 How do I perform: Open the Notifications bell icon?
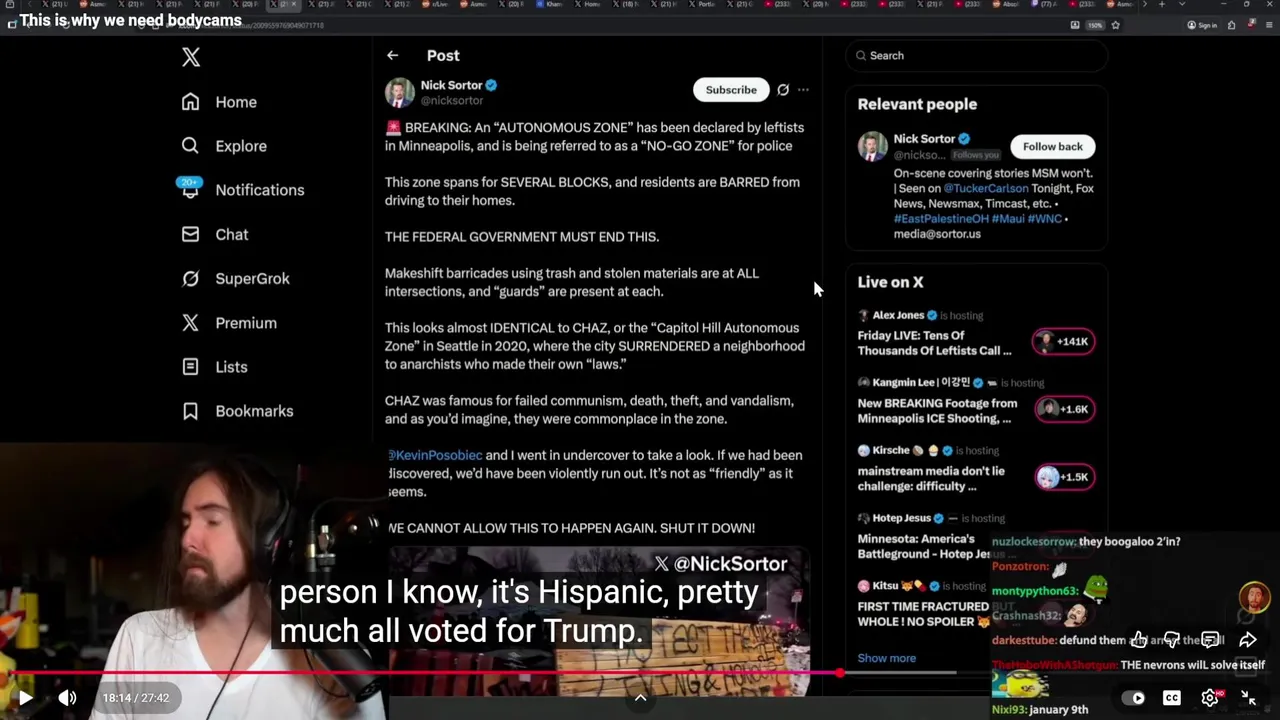point(190,189)
